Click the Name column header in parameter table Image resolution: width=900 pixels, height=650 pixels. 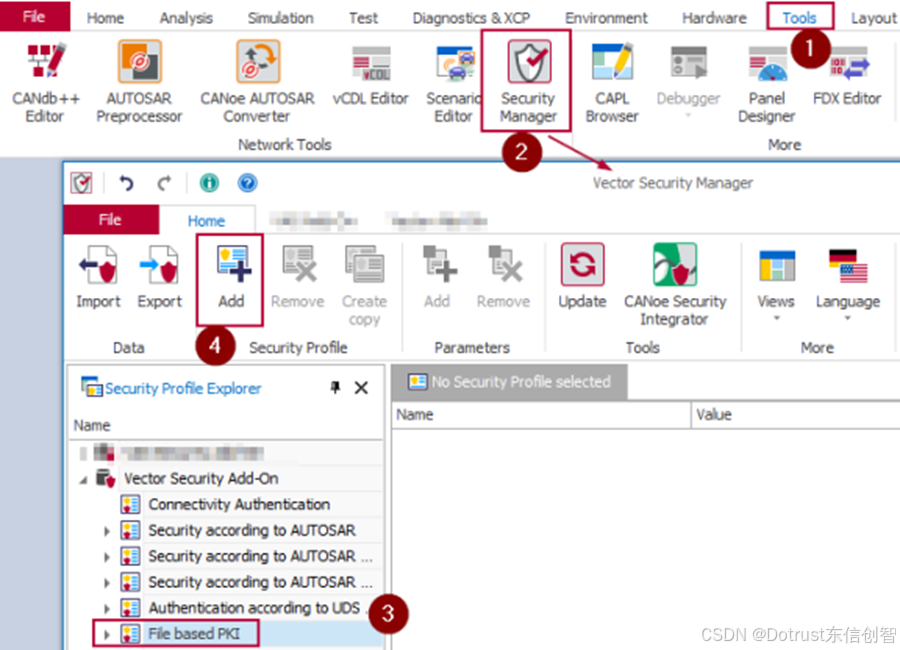pyautogui.click(x=541, y=415)
